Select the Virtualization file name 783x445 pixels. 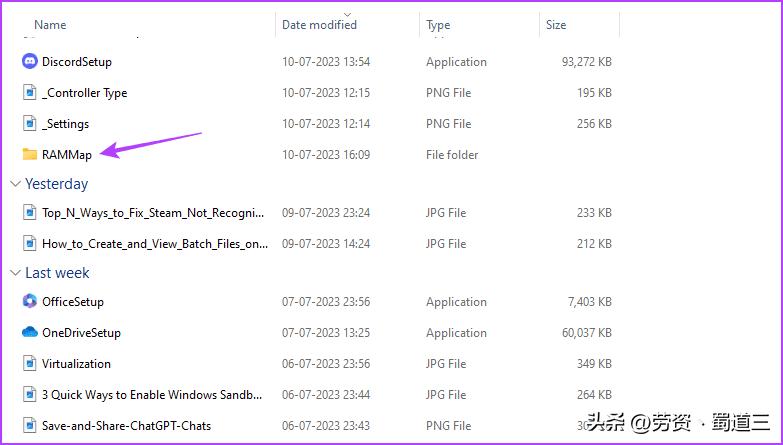[x=76, y=364]
